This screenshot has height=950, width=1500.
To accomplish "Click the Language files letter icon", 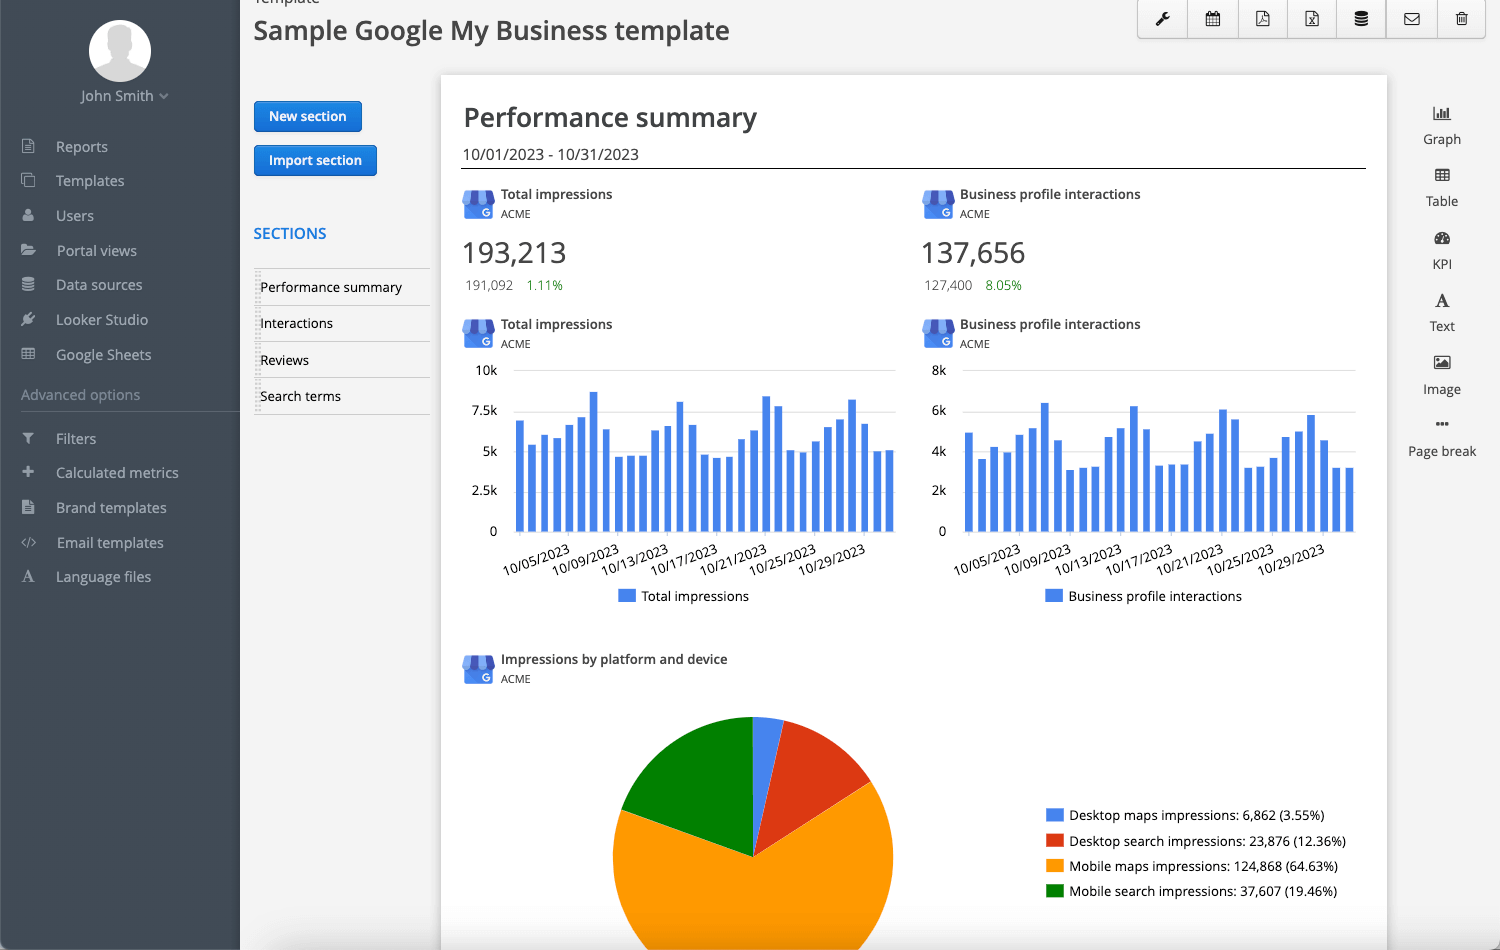I will (28, 576).
